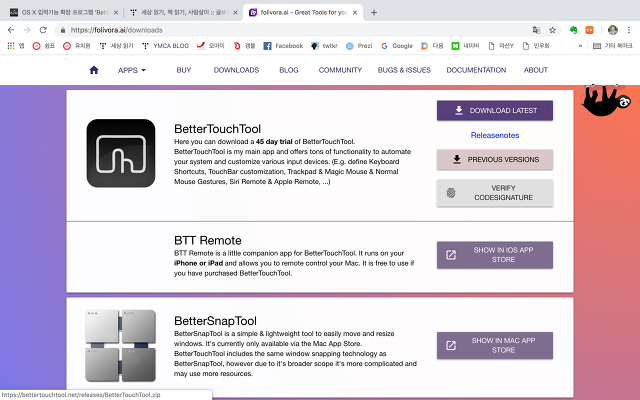This screenshot has height=400, width=640.
Task: Open the 경블 bookmark
Action: [x=244, y=46]
